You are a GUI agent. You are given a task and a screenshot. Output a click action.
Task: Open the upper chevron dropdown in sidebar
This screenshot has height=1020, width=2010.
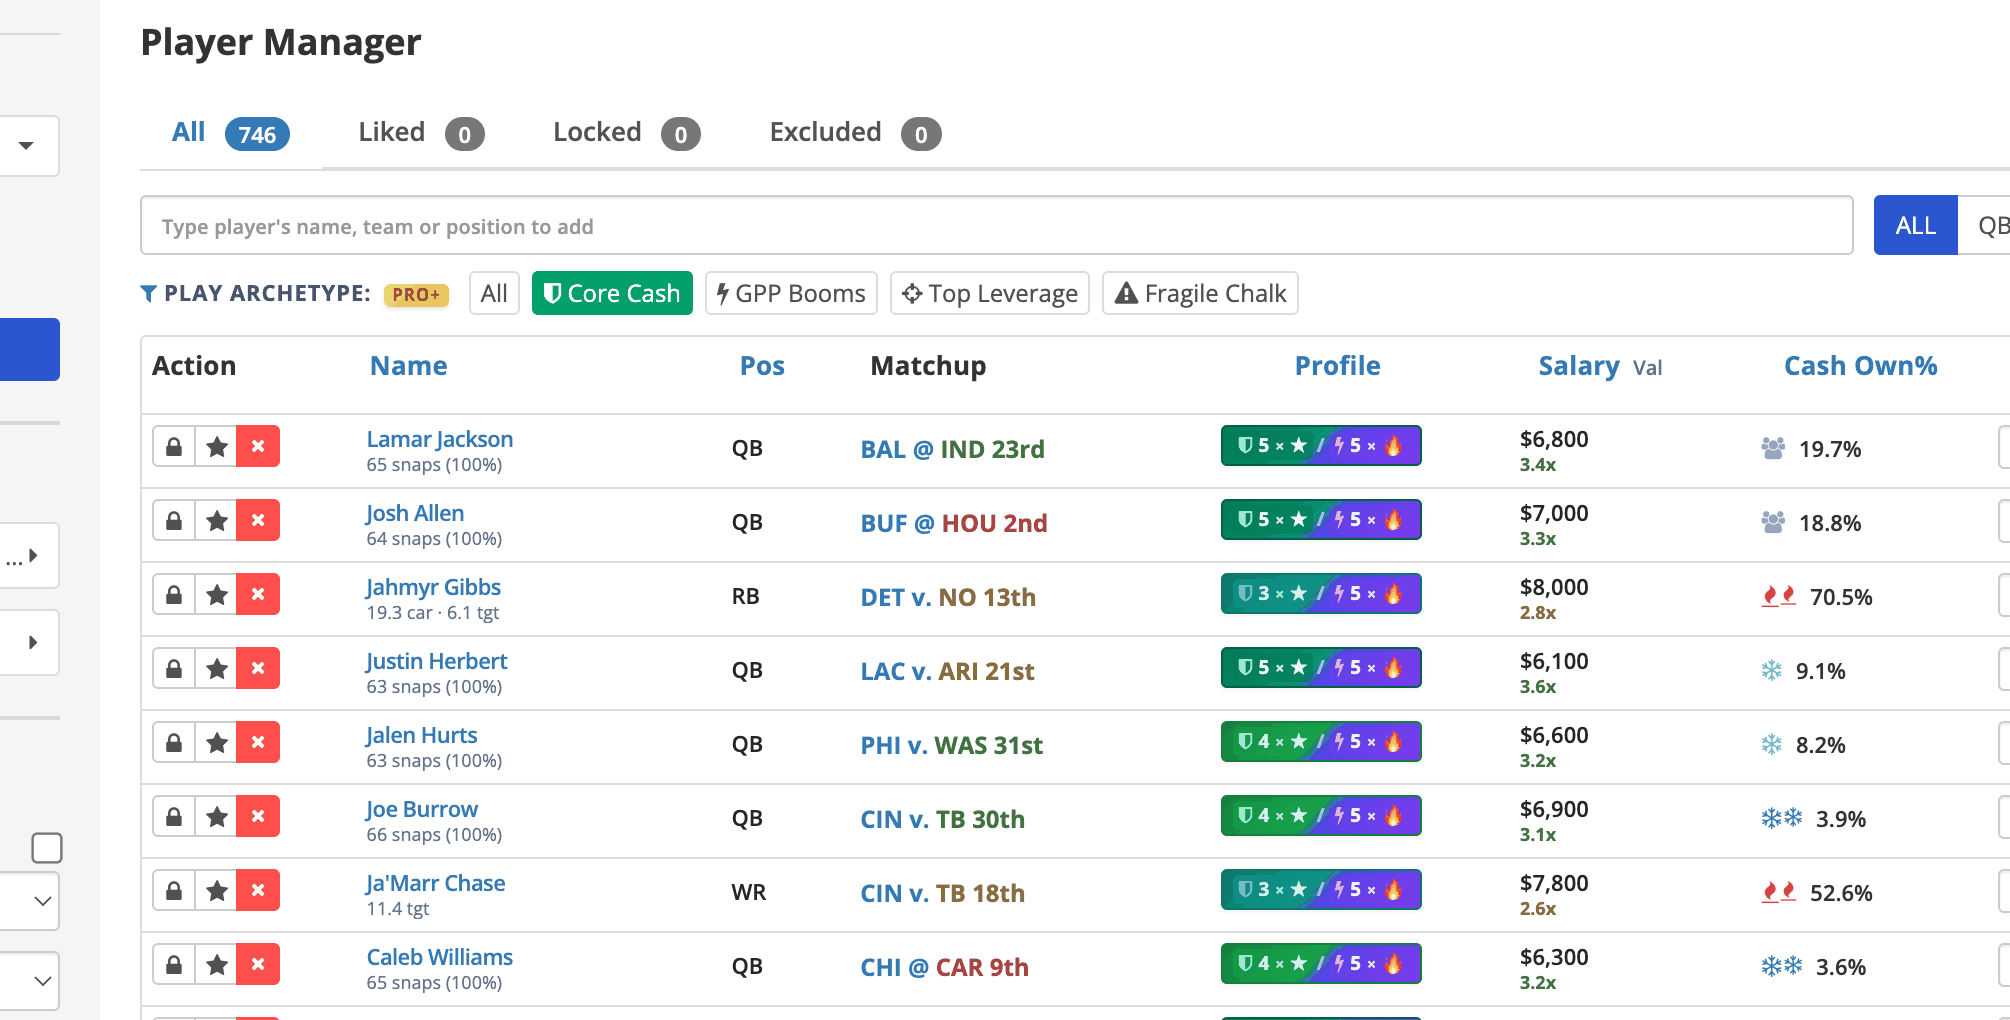[28, 901]
